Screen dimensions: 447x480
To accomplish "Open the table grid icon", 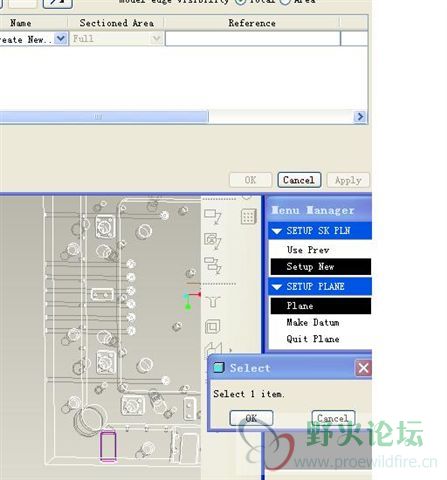I will [x=248, y=216].
